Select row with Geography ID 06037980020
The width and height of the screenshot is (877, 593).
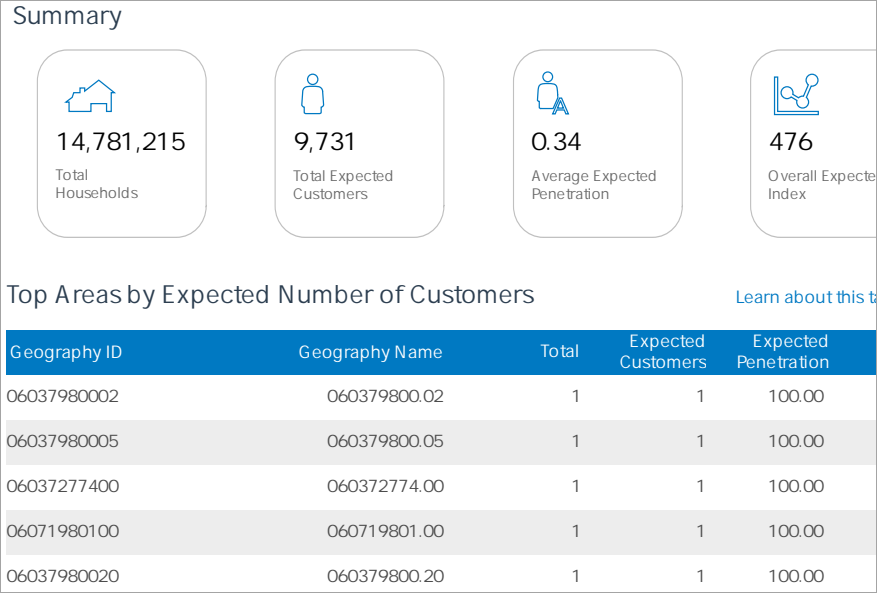[63, 576]
